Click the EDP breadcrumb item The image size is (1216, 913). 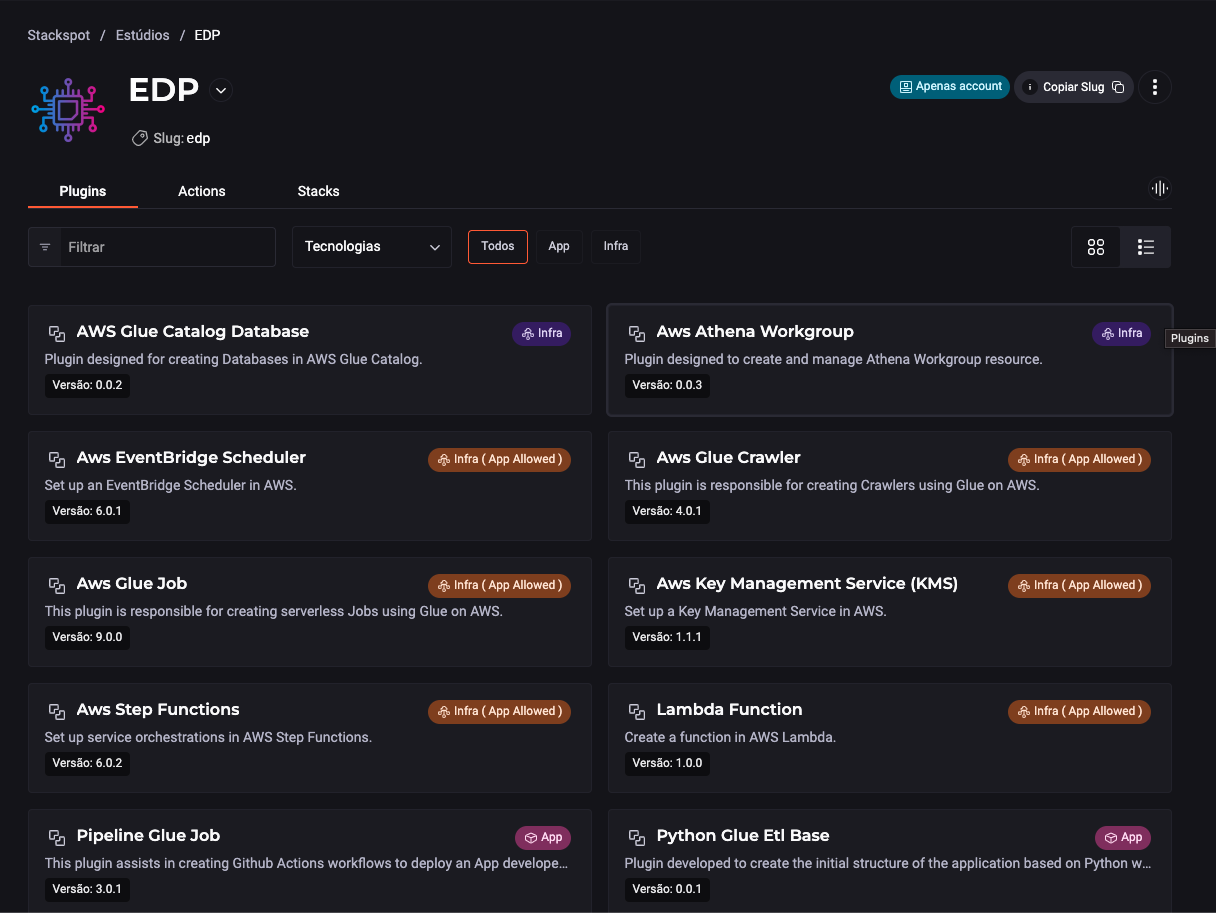[207, 35]
